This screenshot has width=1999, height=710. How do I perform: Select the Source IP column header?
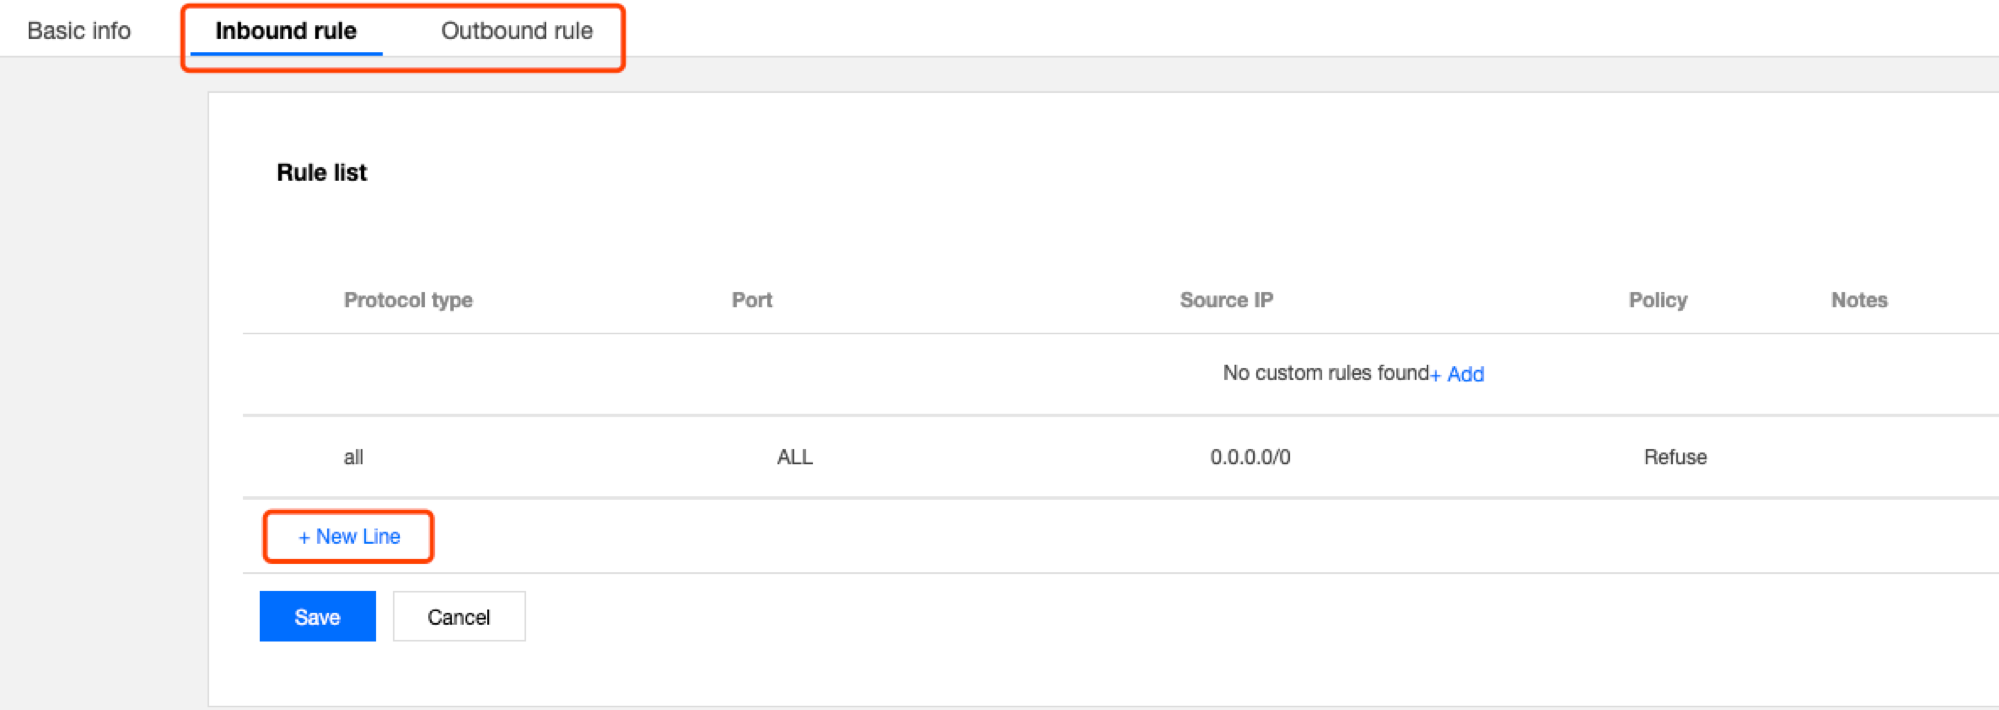(x=1226, y=300)
